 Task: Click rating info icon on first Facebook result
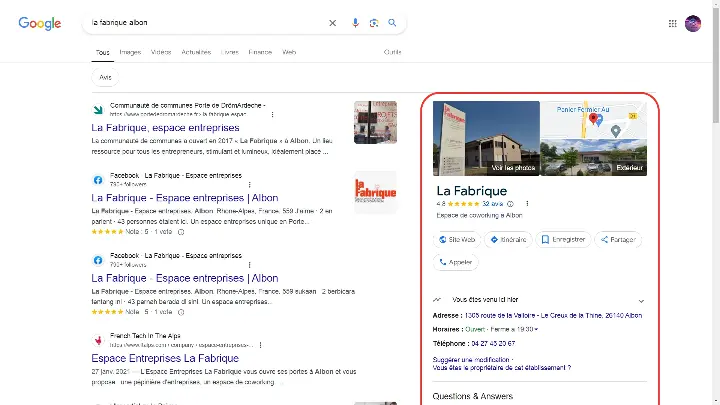coord(181,232)
